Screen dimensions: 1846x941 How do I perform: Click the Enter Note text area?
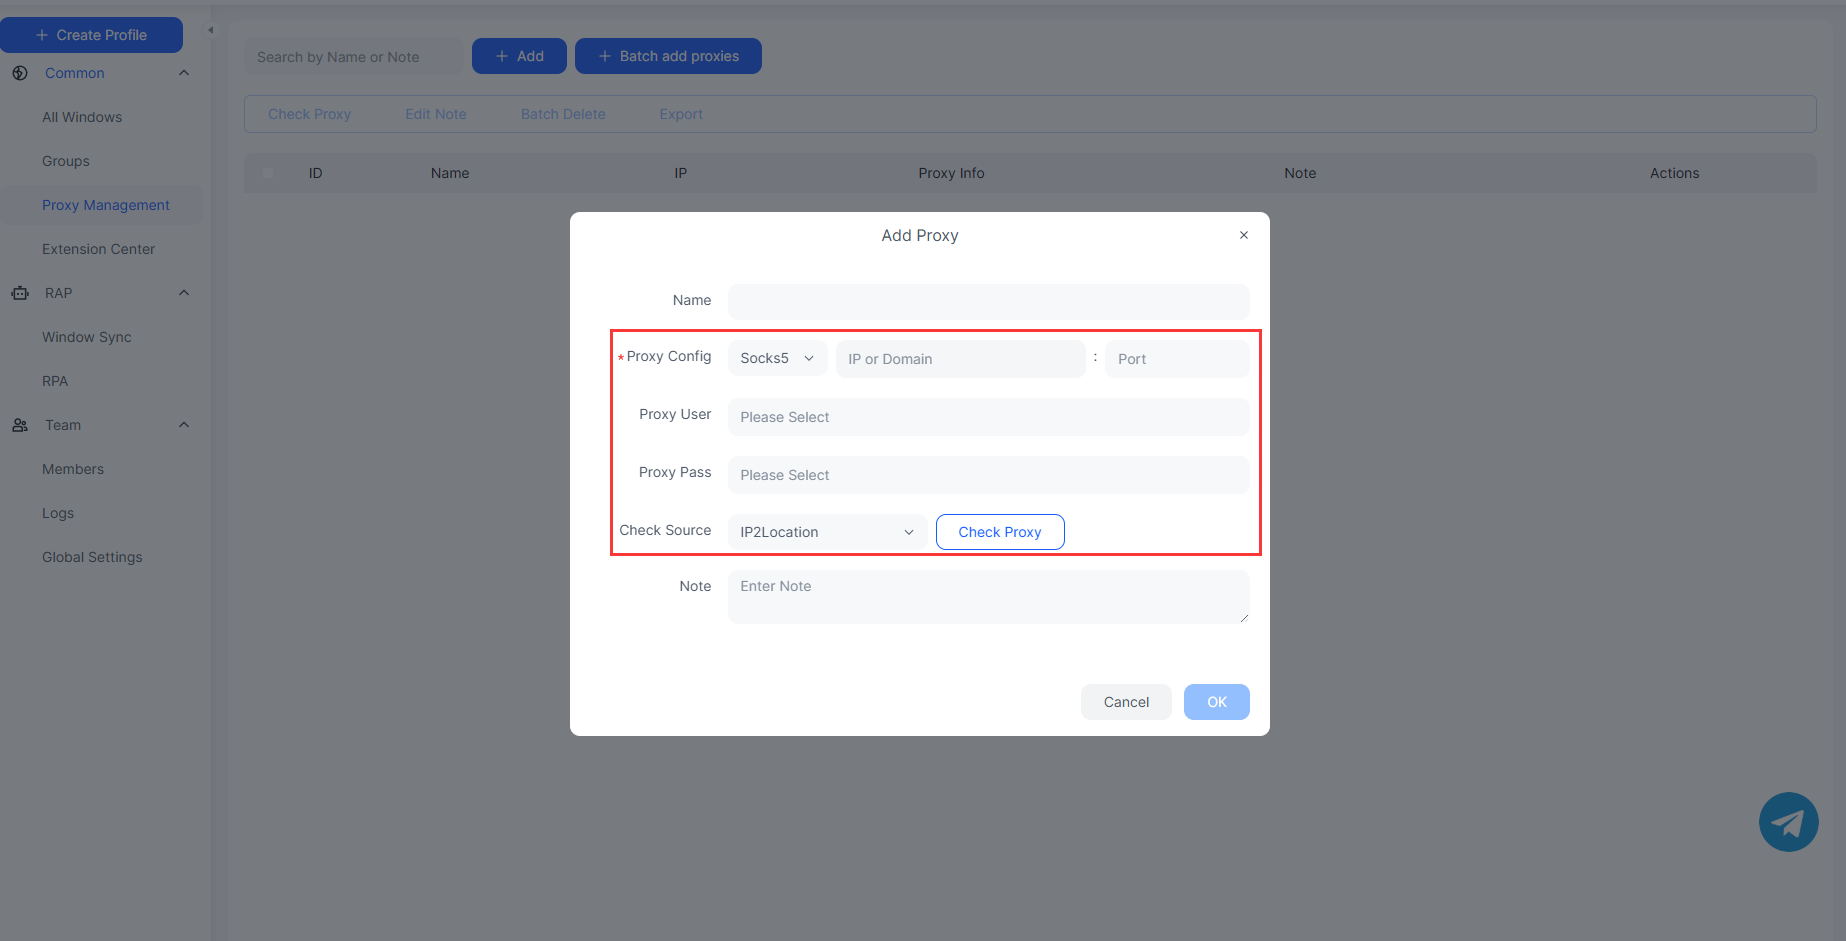(988, 596)
